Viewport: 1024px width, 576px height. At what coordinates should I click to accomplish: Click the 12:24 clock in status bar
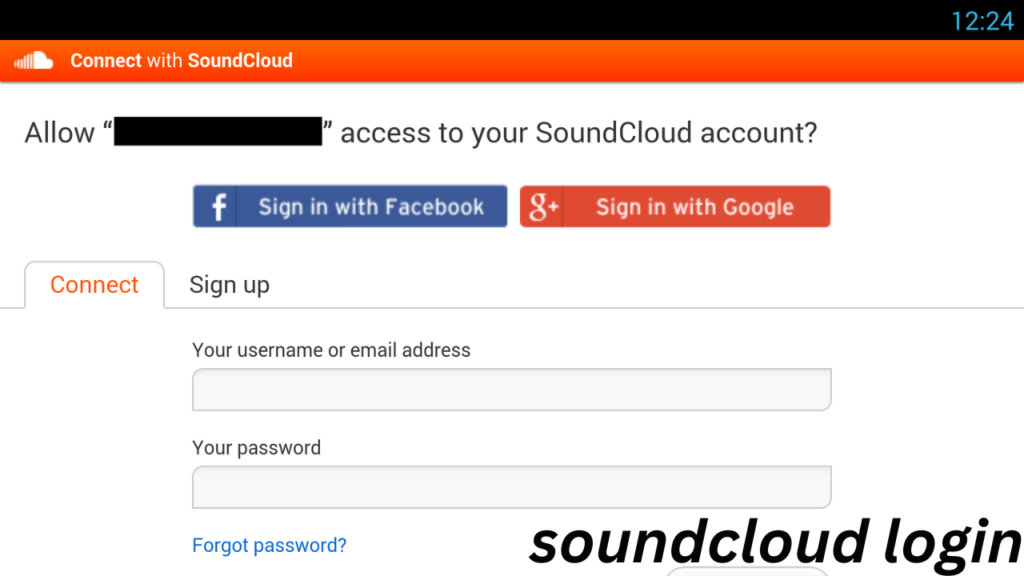(982, 21)
